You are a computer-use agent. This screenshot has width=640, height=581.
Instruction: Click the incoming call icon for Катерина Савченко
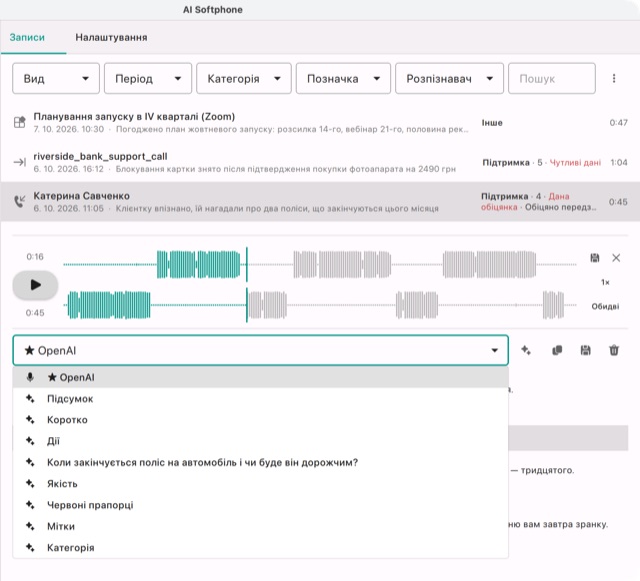20,201
